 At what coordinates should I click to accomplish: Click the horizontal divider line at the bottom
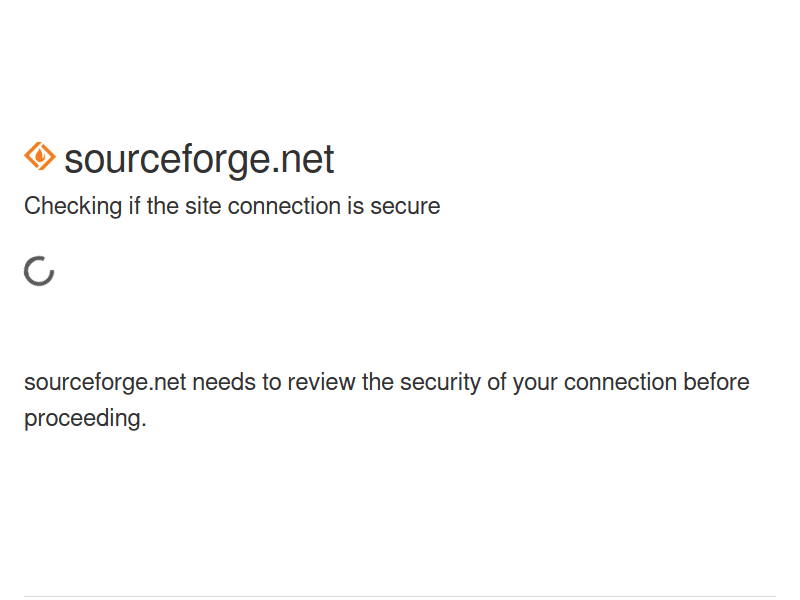click(x=400, y=597)
